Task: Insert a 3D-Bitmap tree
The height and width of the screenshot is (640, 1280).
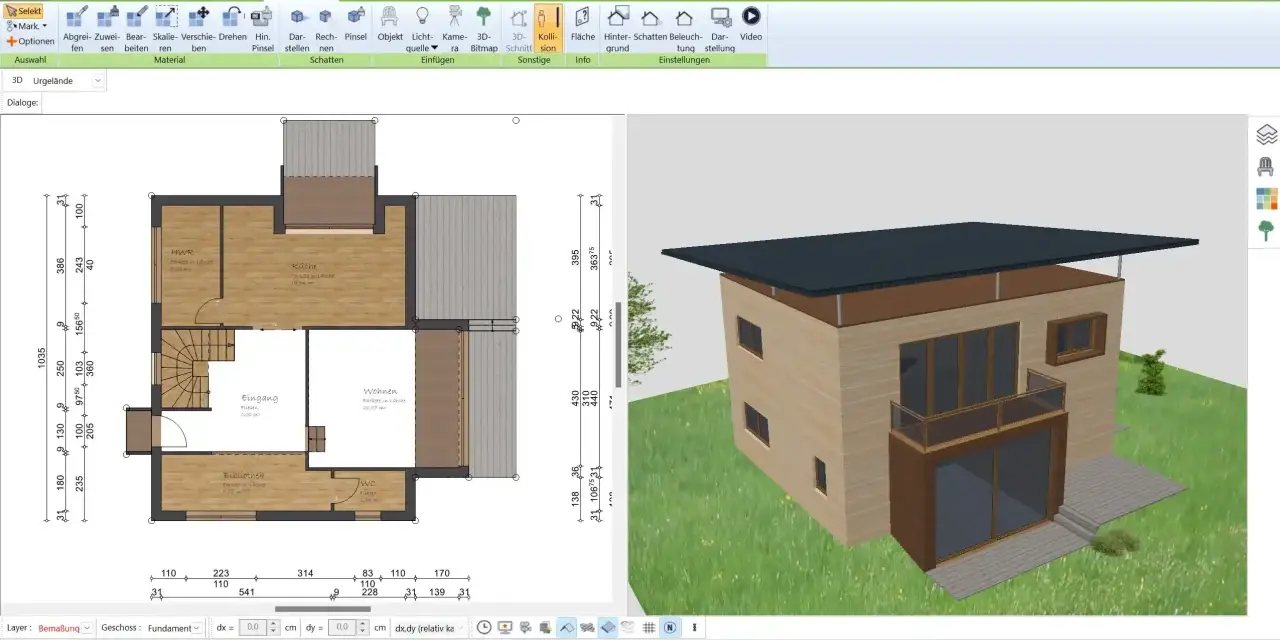Action: [484, 28]
